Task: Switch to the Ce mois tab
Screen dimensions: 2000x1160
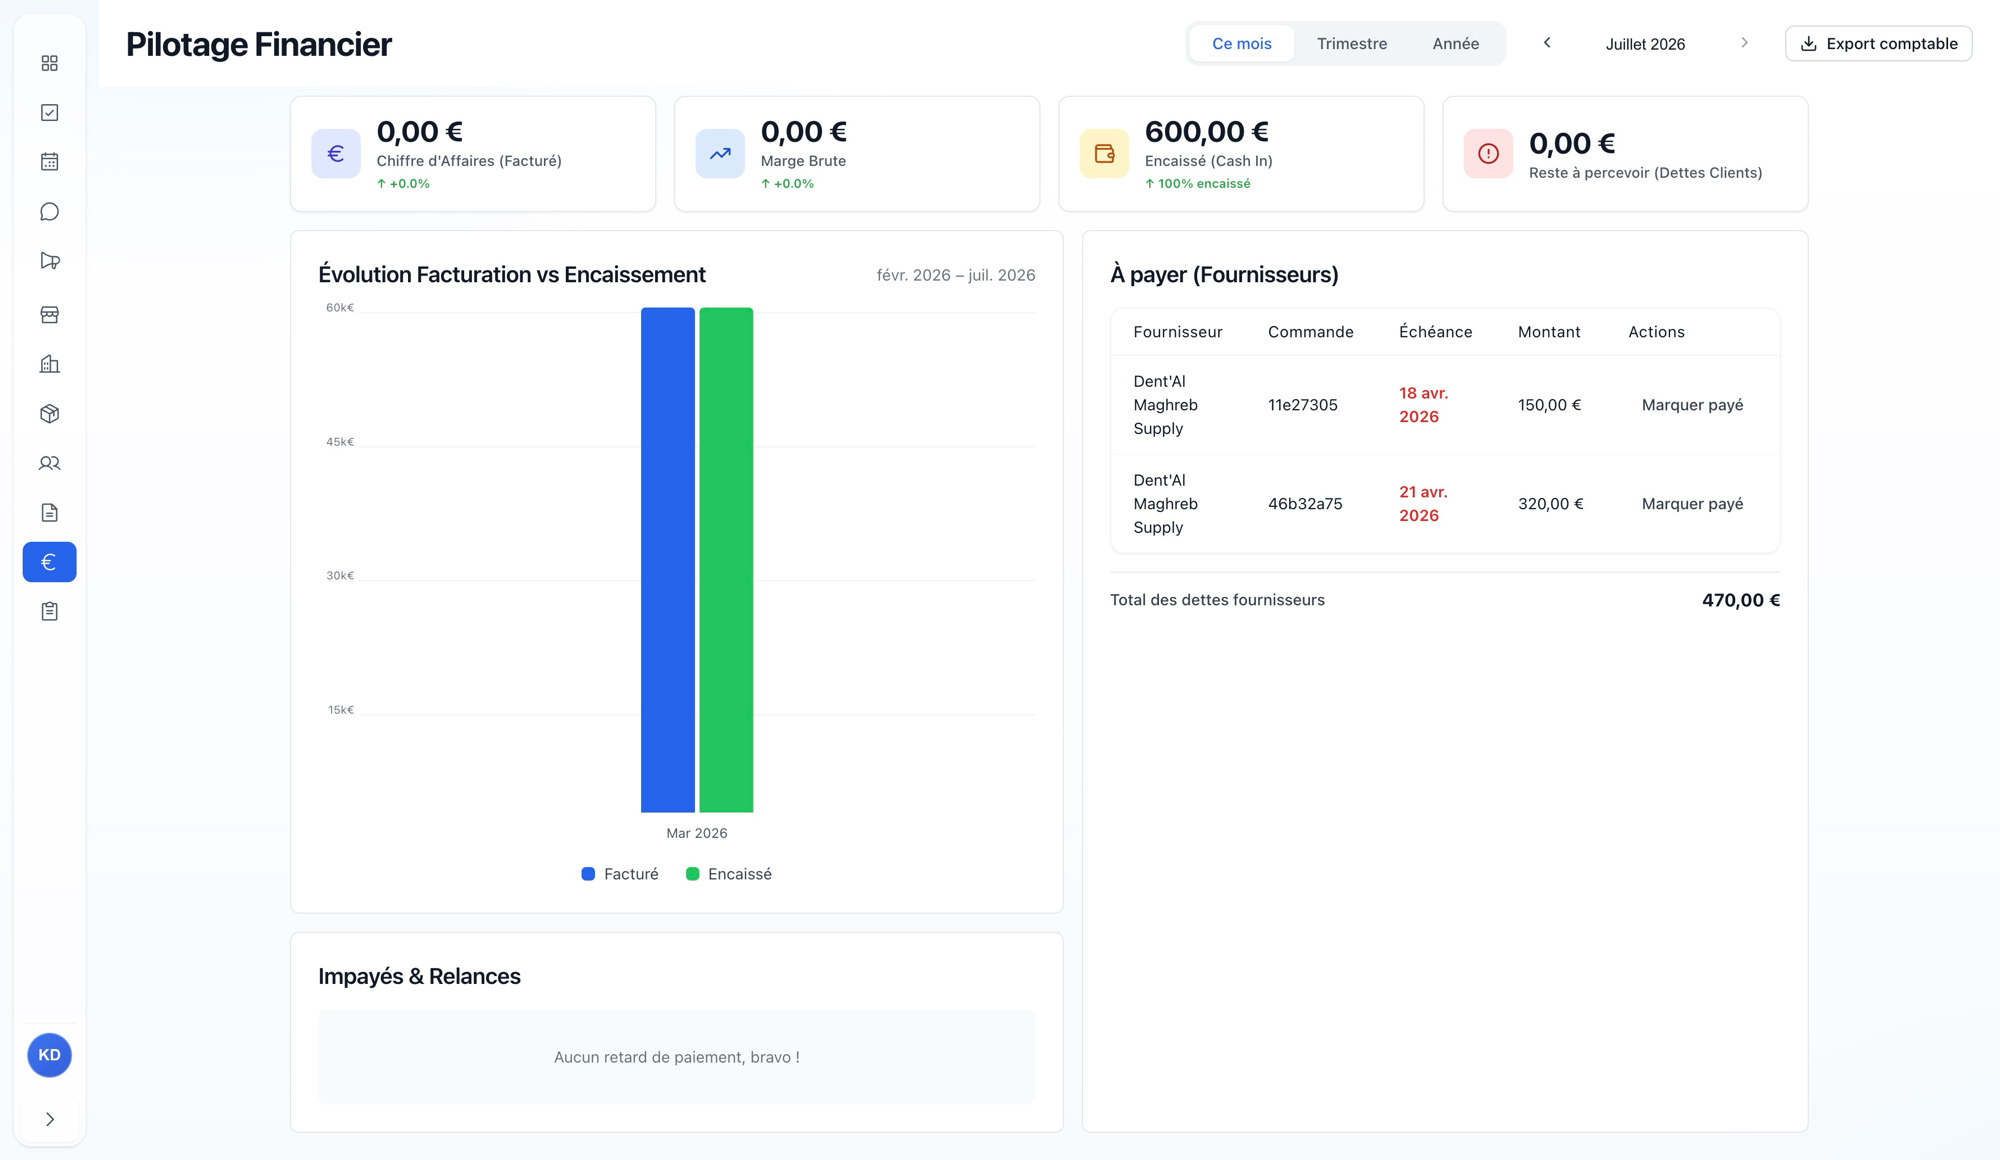Action: [x=1242, y=43]
